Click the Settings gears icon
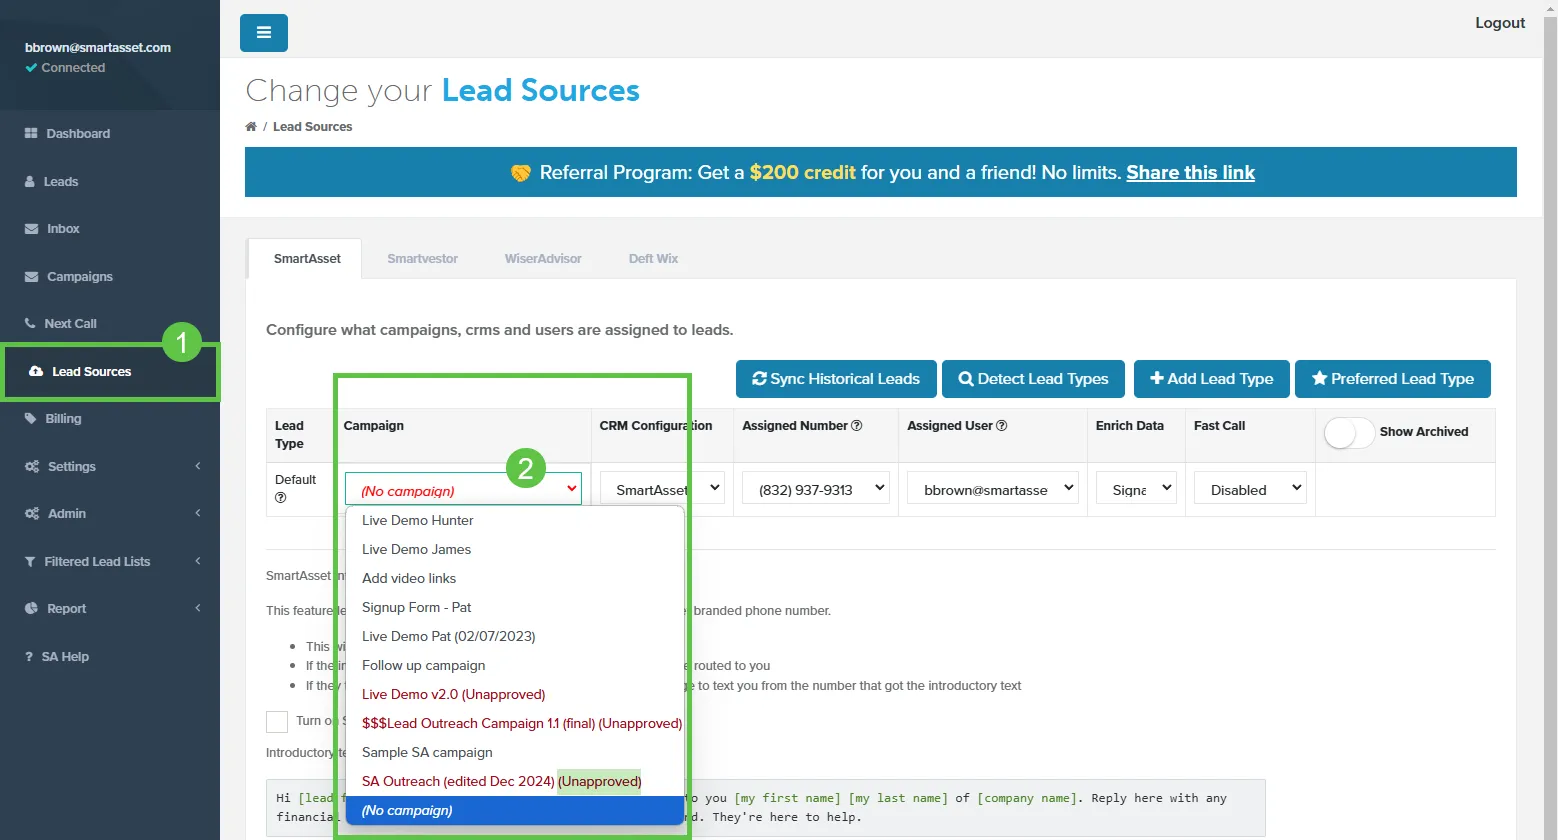Viewport: 1558px width, 840px height. 32,467
